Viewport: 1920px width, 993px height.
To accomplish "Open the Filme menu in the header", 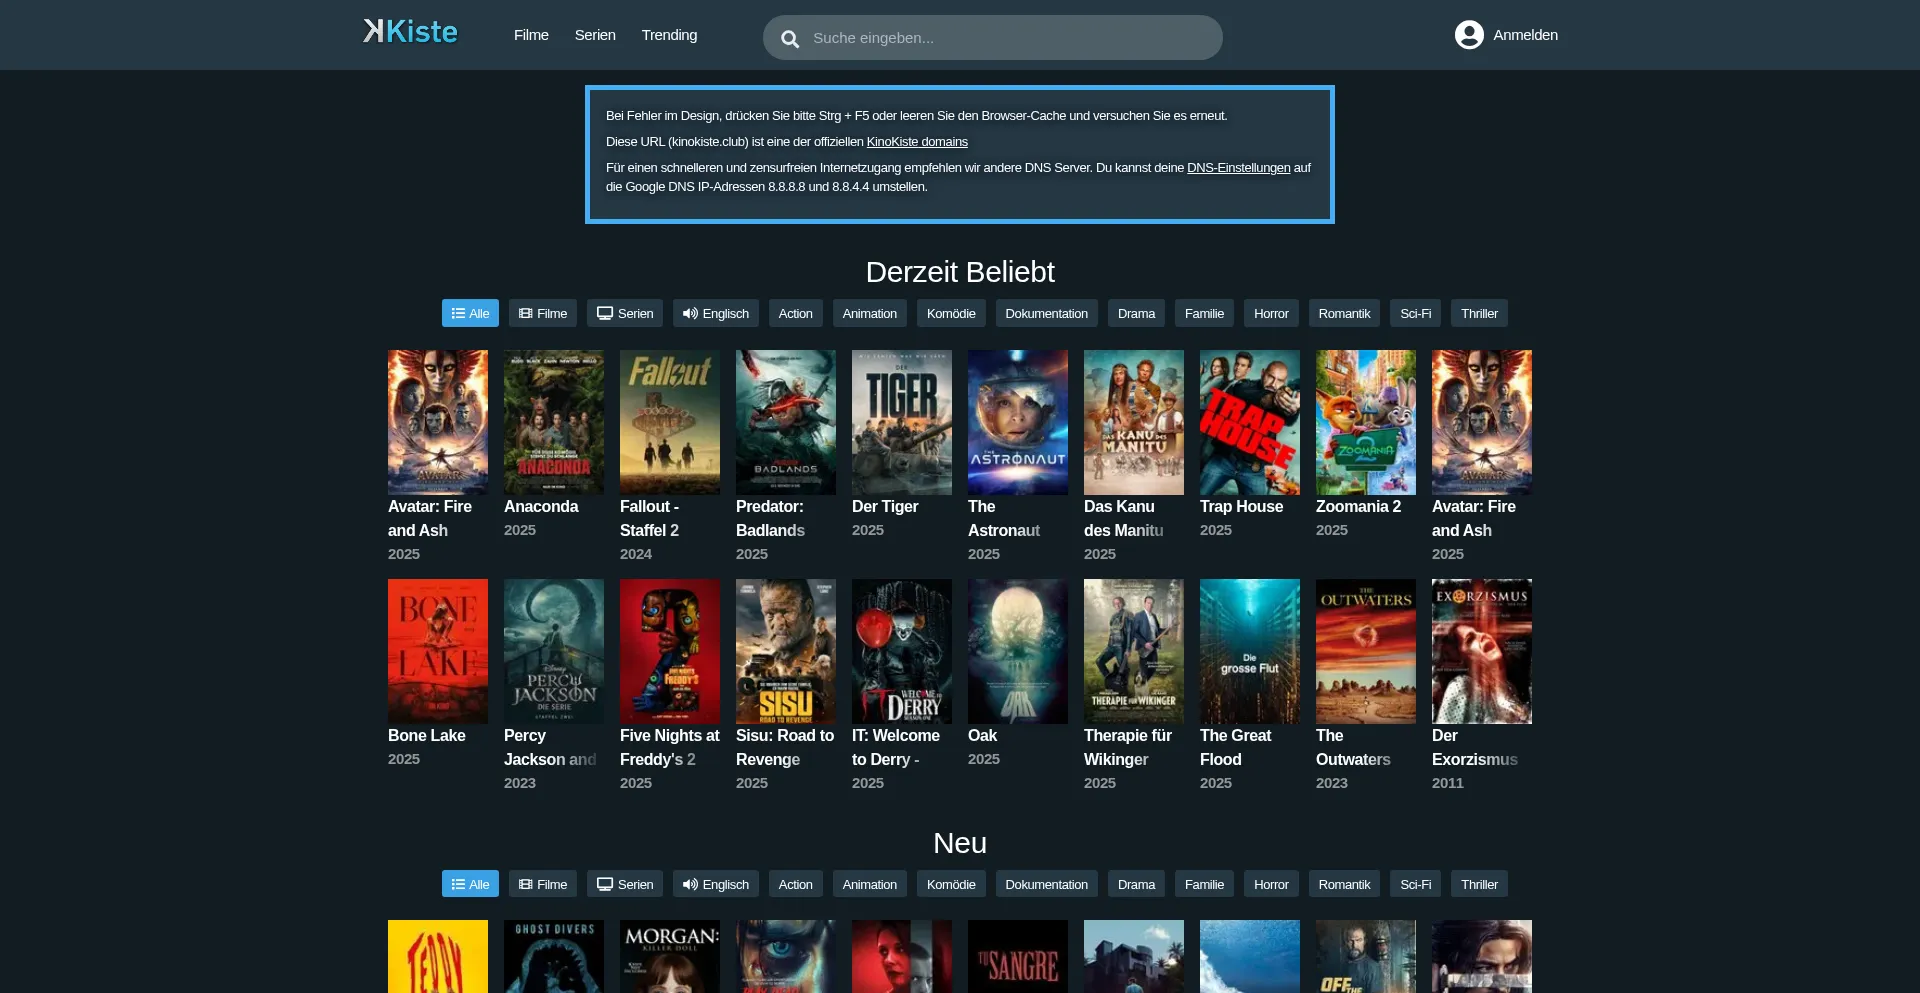I will (x=531, y=35).
